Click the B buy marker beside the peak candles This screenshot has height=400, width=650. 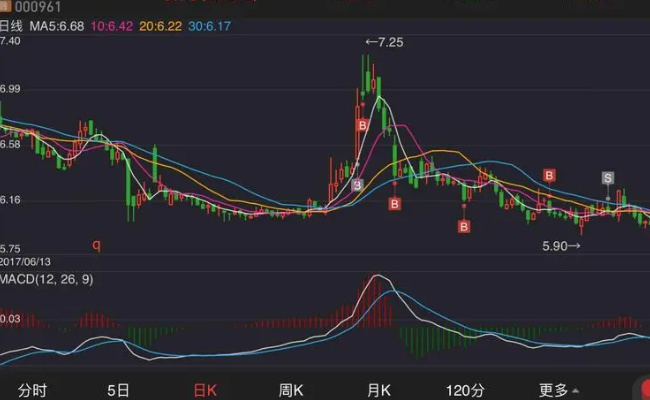[x=363, y=125]
